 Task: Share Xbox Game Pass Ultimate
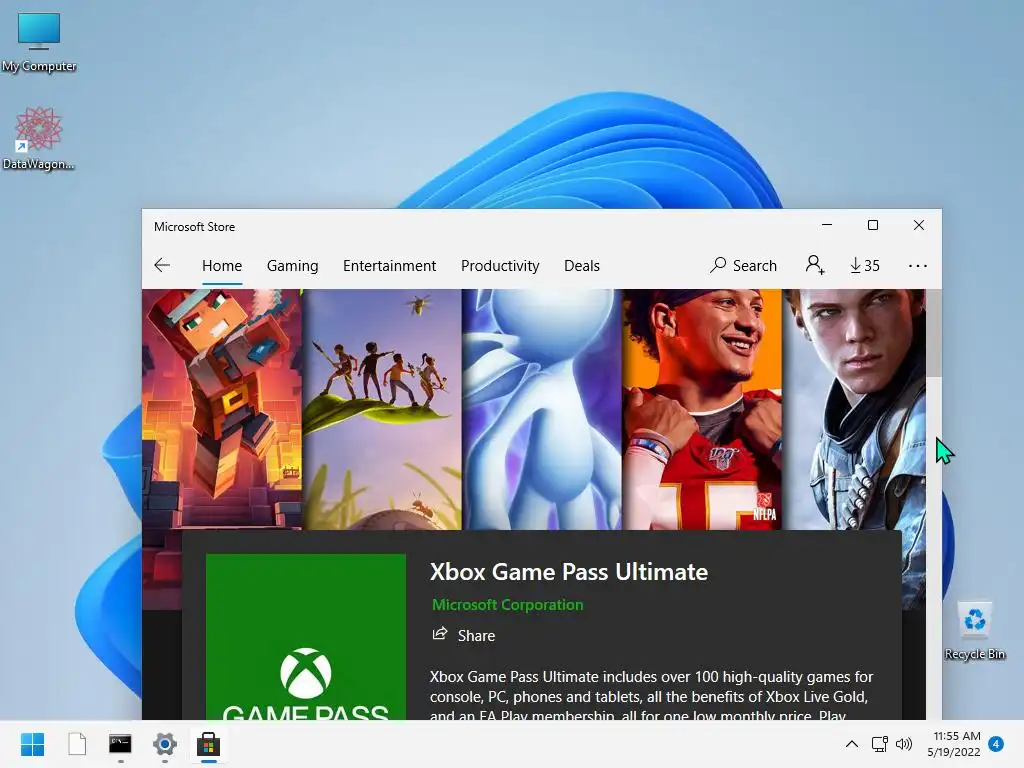[464, 635]
